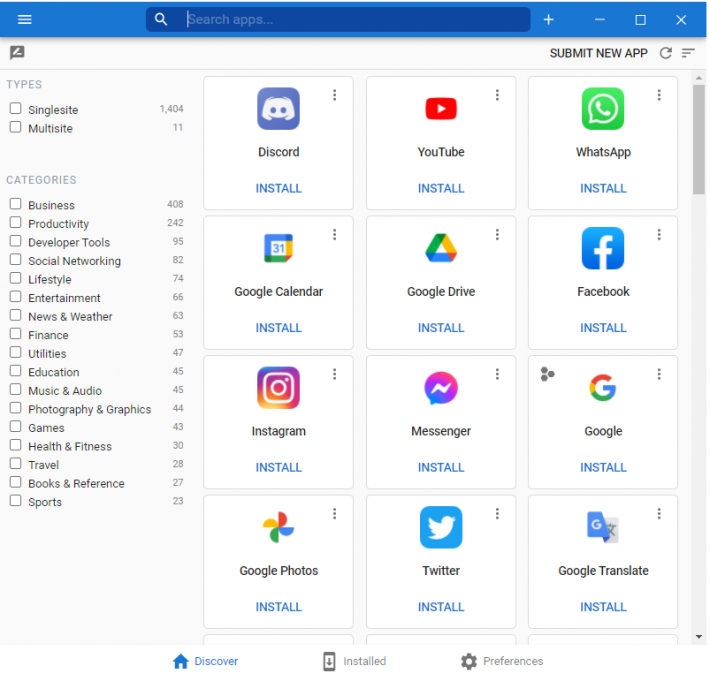Open the Preferences tab
Screen dimensions: 710x681
pyautogui.click(x=502, y=661)
